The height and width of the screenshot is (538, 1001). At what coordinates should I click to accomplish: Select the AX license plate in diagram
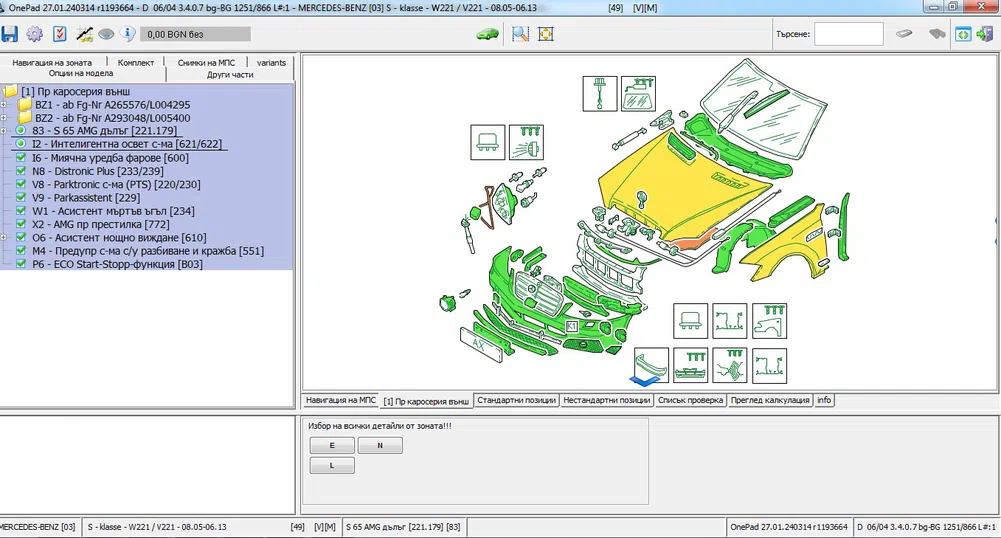(481, 345)
